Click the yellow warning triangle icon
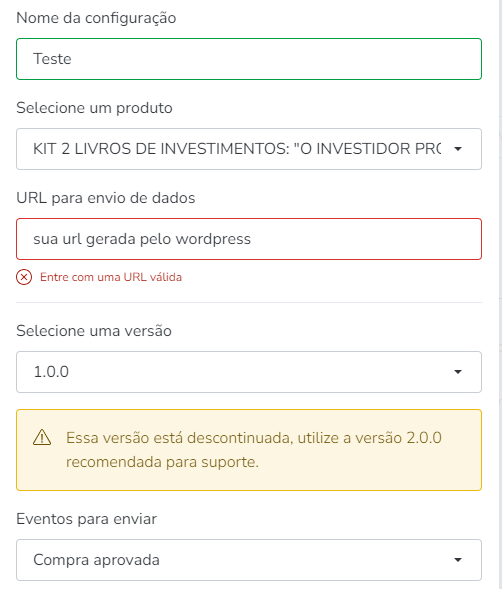Image resolution: width=502 pixels, height=589 pixels. 42,438
